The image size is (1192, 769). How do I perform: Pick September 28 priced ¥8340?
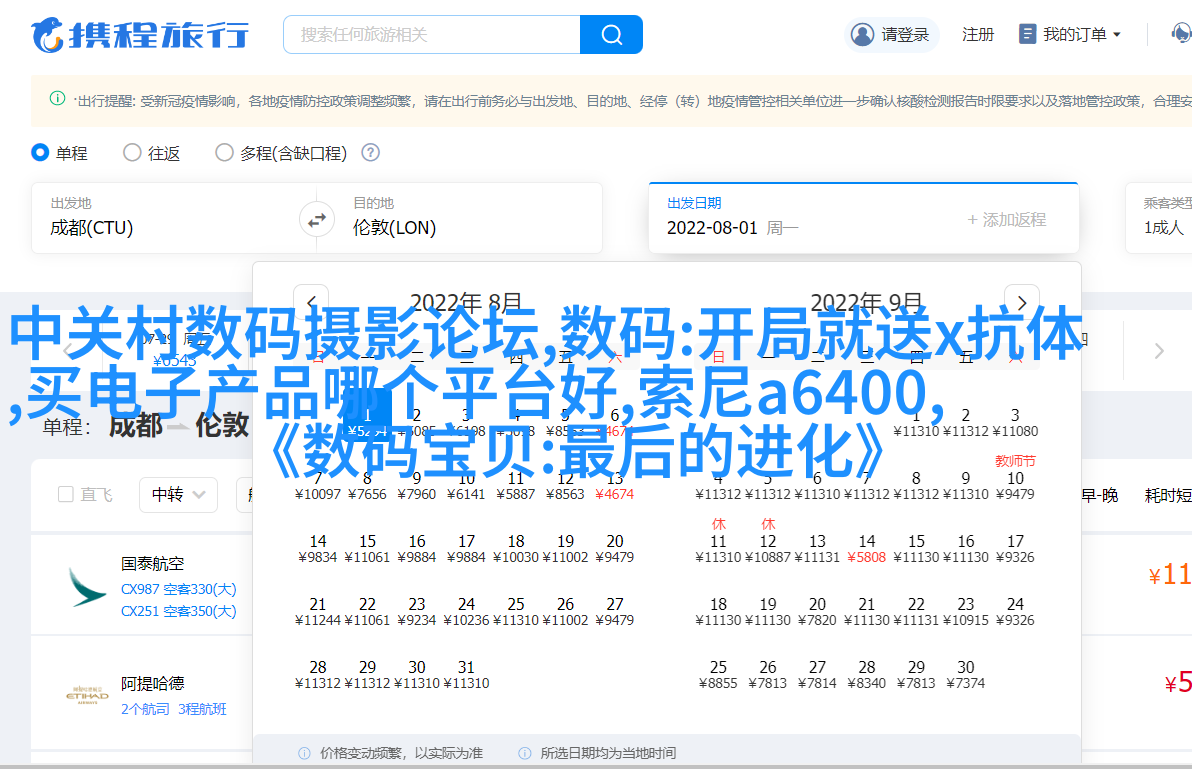[x=867, y=675]
